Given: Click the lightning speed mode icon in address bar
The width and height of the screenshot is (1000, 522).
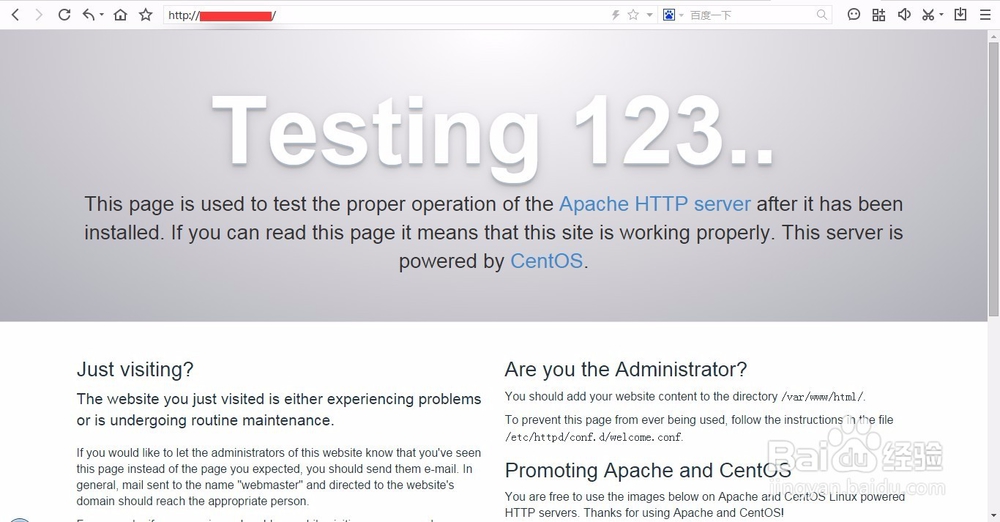Looking at the screenshot, I should tap(615, 15).
